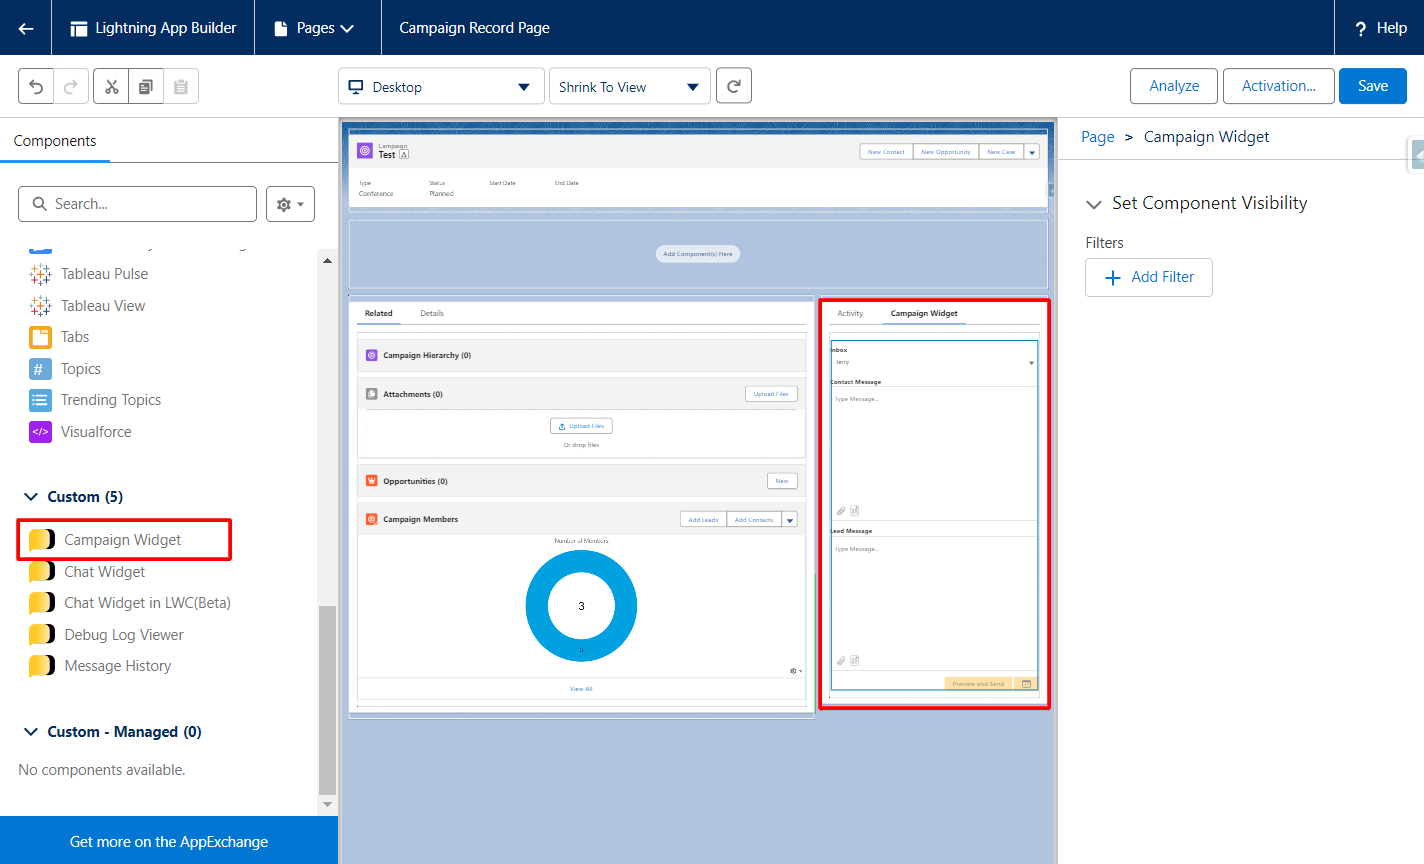Screen dimensions: 1424x864
Task: Click the Campaign Members icon
Action: coord(372,519)
